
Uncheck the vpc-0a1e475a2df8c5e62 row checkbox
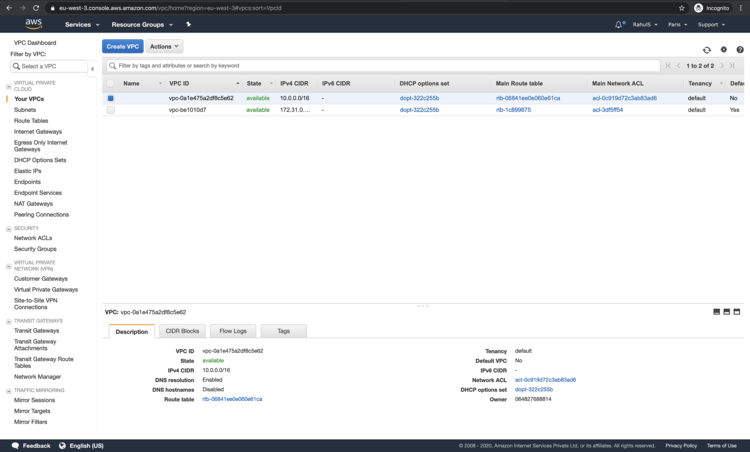tap(110, 98)
